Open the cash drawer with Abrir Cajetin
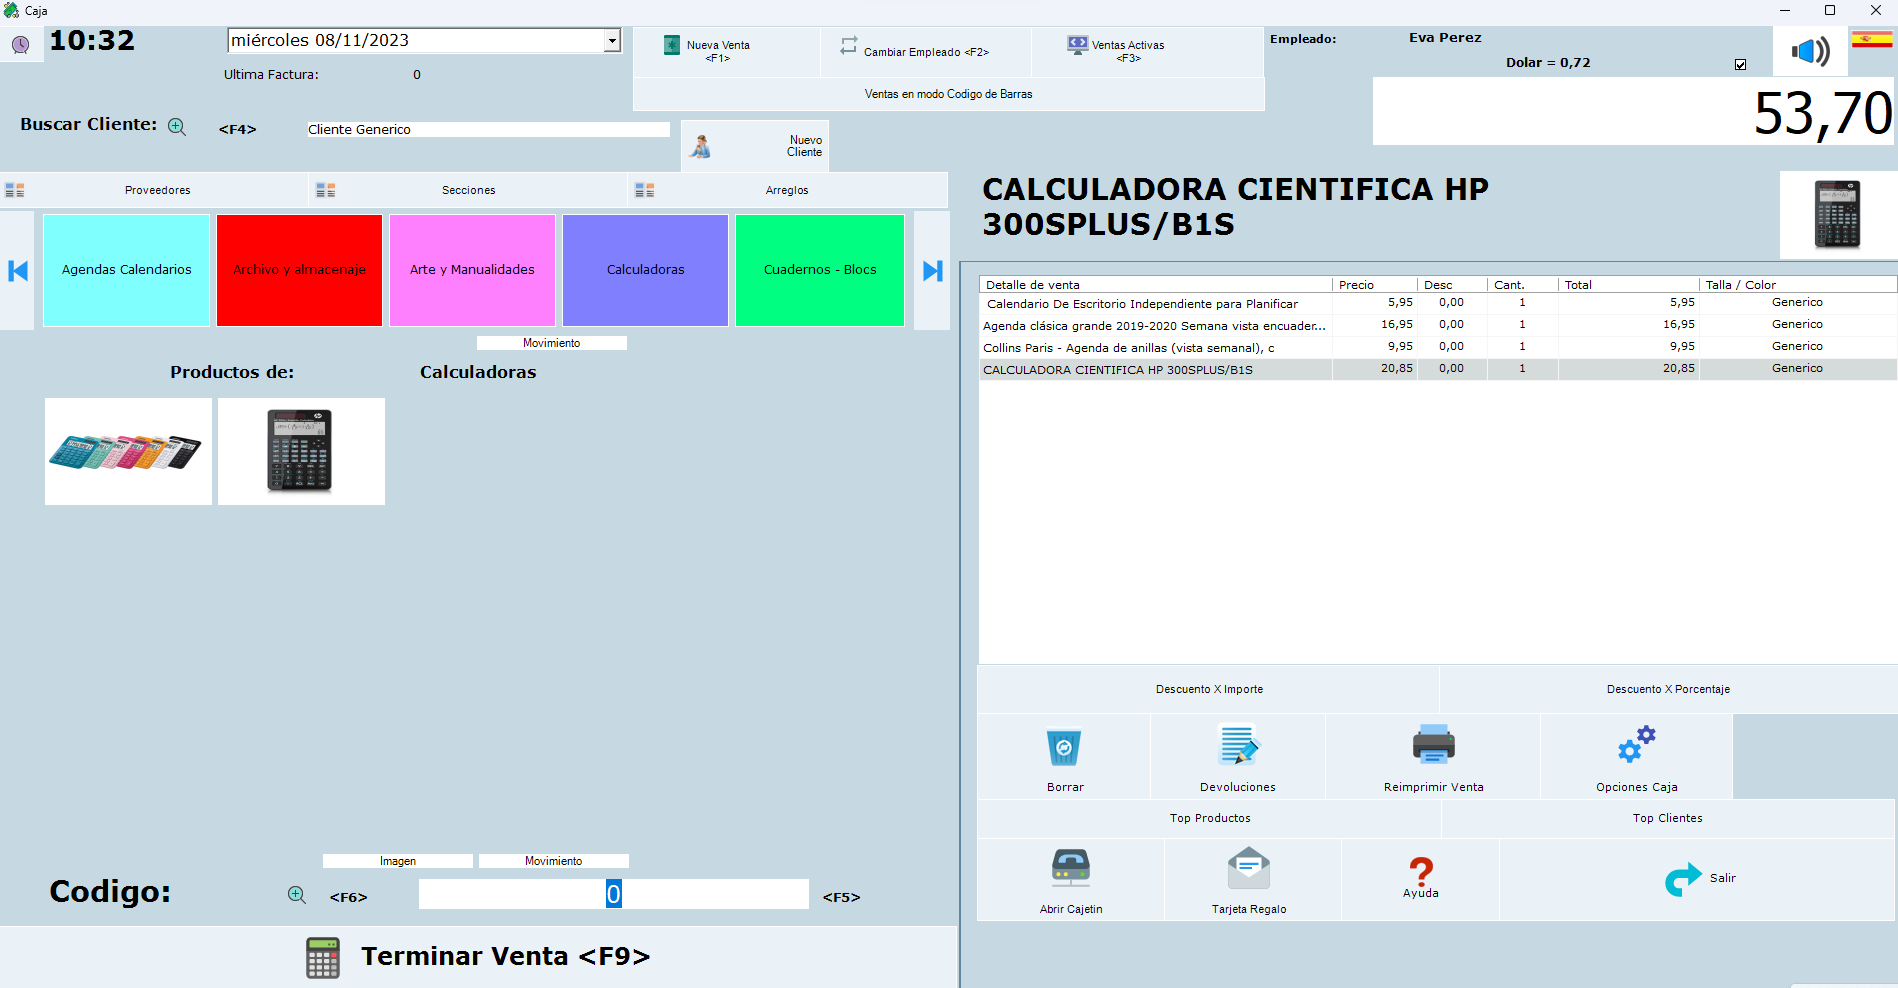This screenshot has width=1898, height=988. (x=1070, y=868)
